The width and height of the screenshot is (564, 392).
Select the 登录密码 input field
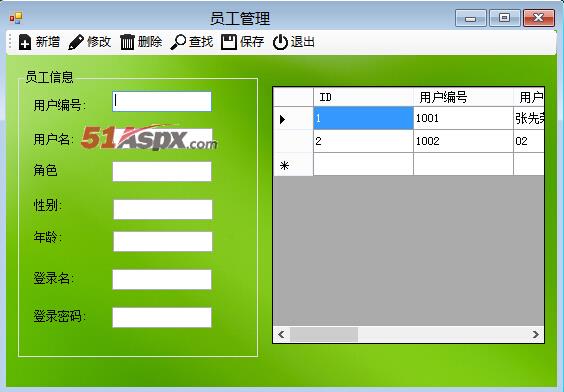162,317
